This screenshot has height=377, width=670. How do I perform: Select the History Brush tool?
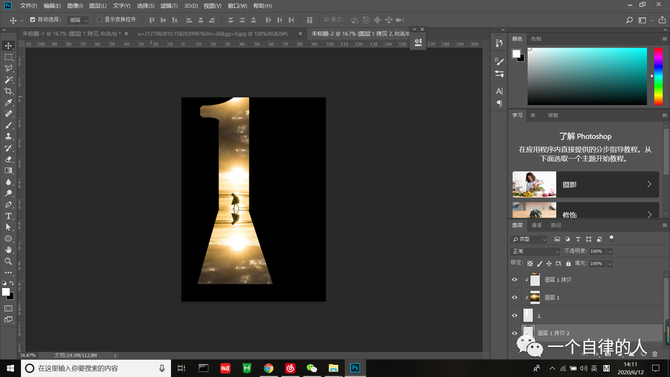[8, 148]
